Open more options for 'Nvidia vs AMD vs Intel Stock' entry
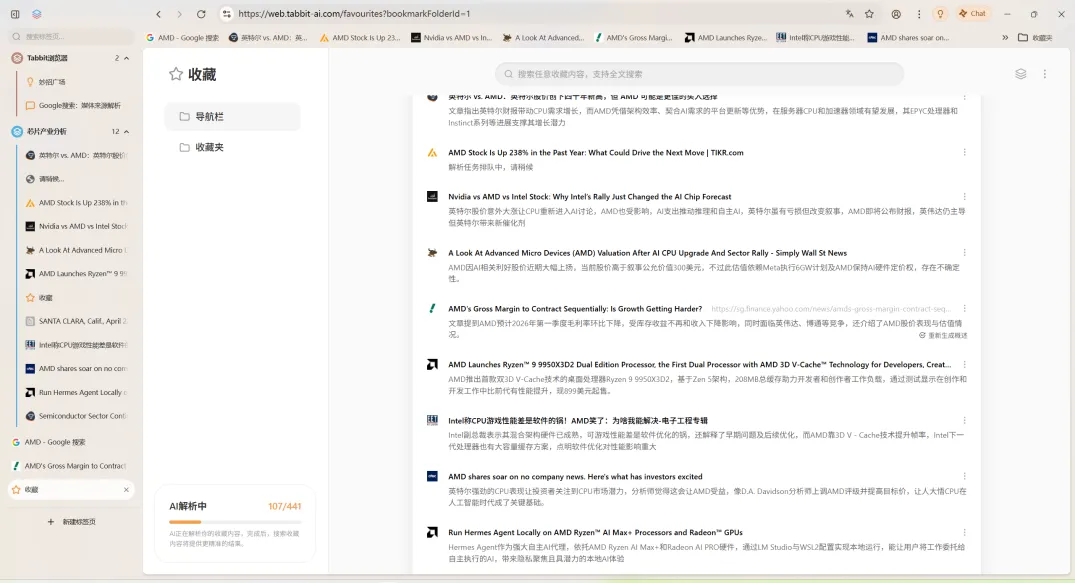 965,196
